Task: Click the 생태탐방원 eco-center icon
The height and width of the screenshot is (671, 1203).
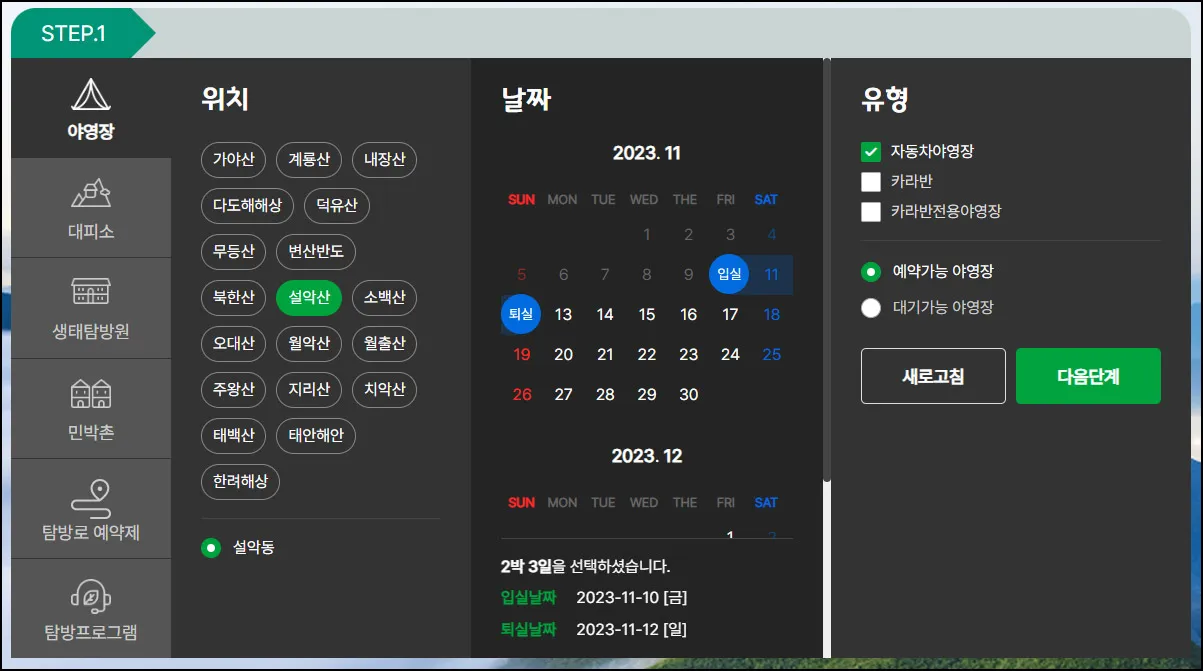Action: pyautogui.click(x=92, y=307)
